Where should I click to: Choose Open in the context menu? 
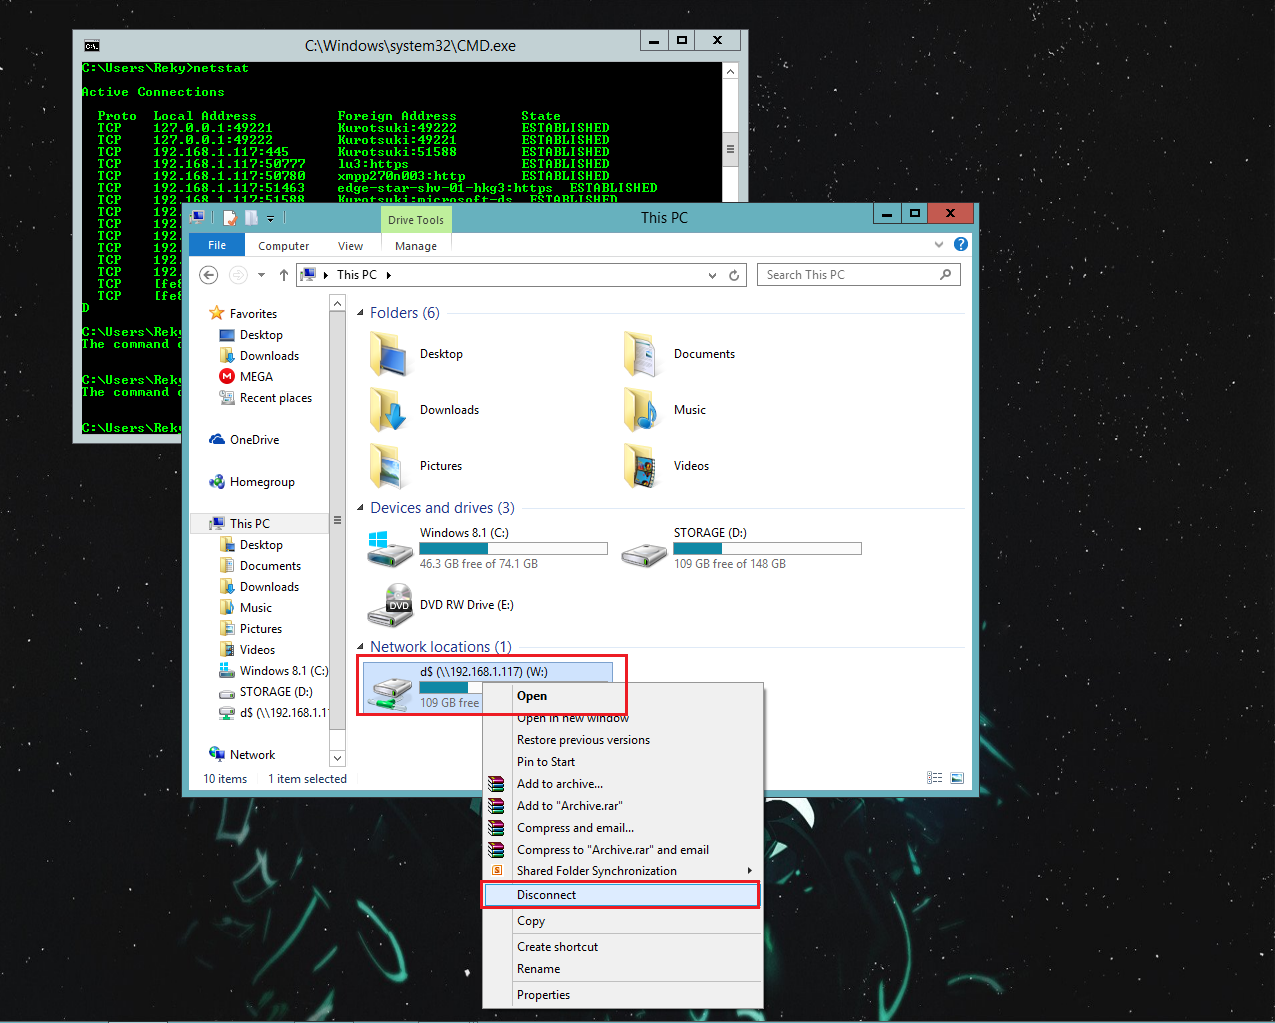click(x=622, y=696)
